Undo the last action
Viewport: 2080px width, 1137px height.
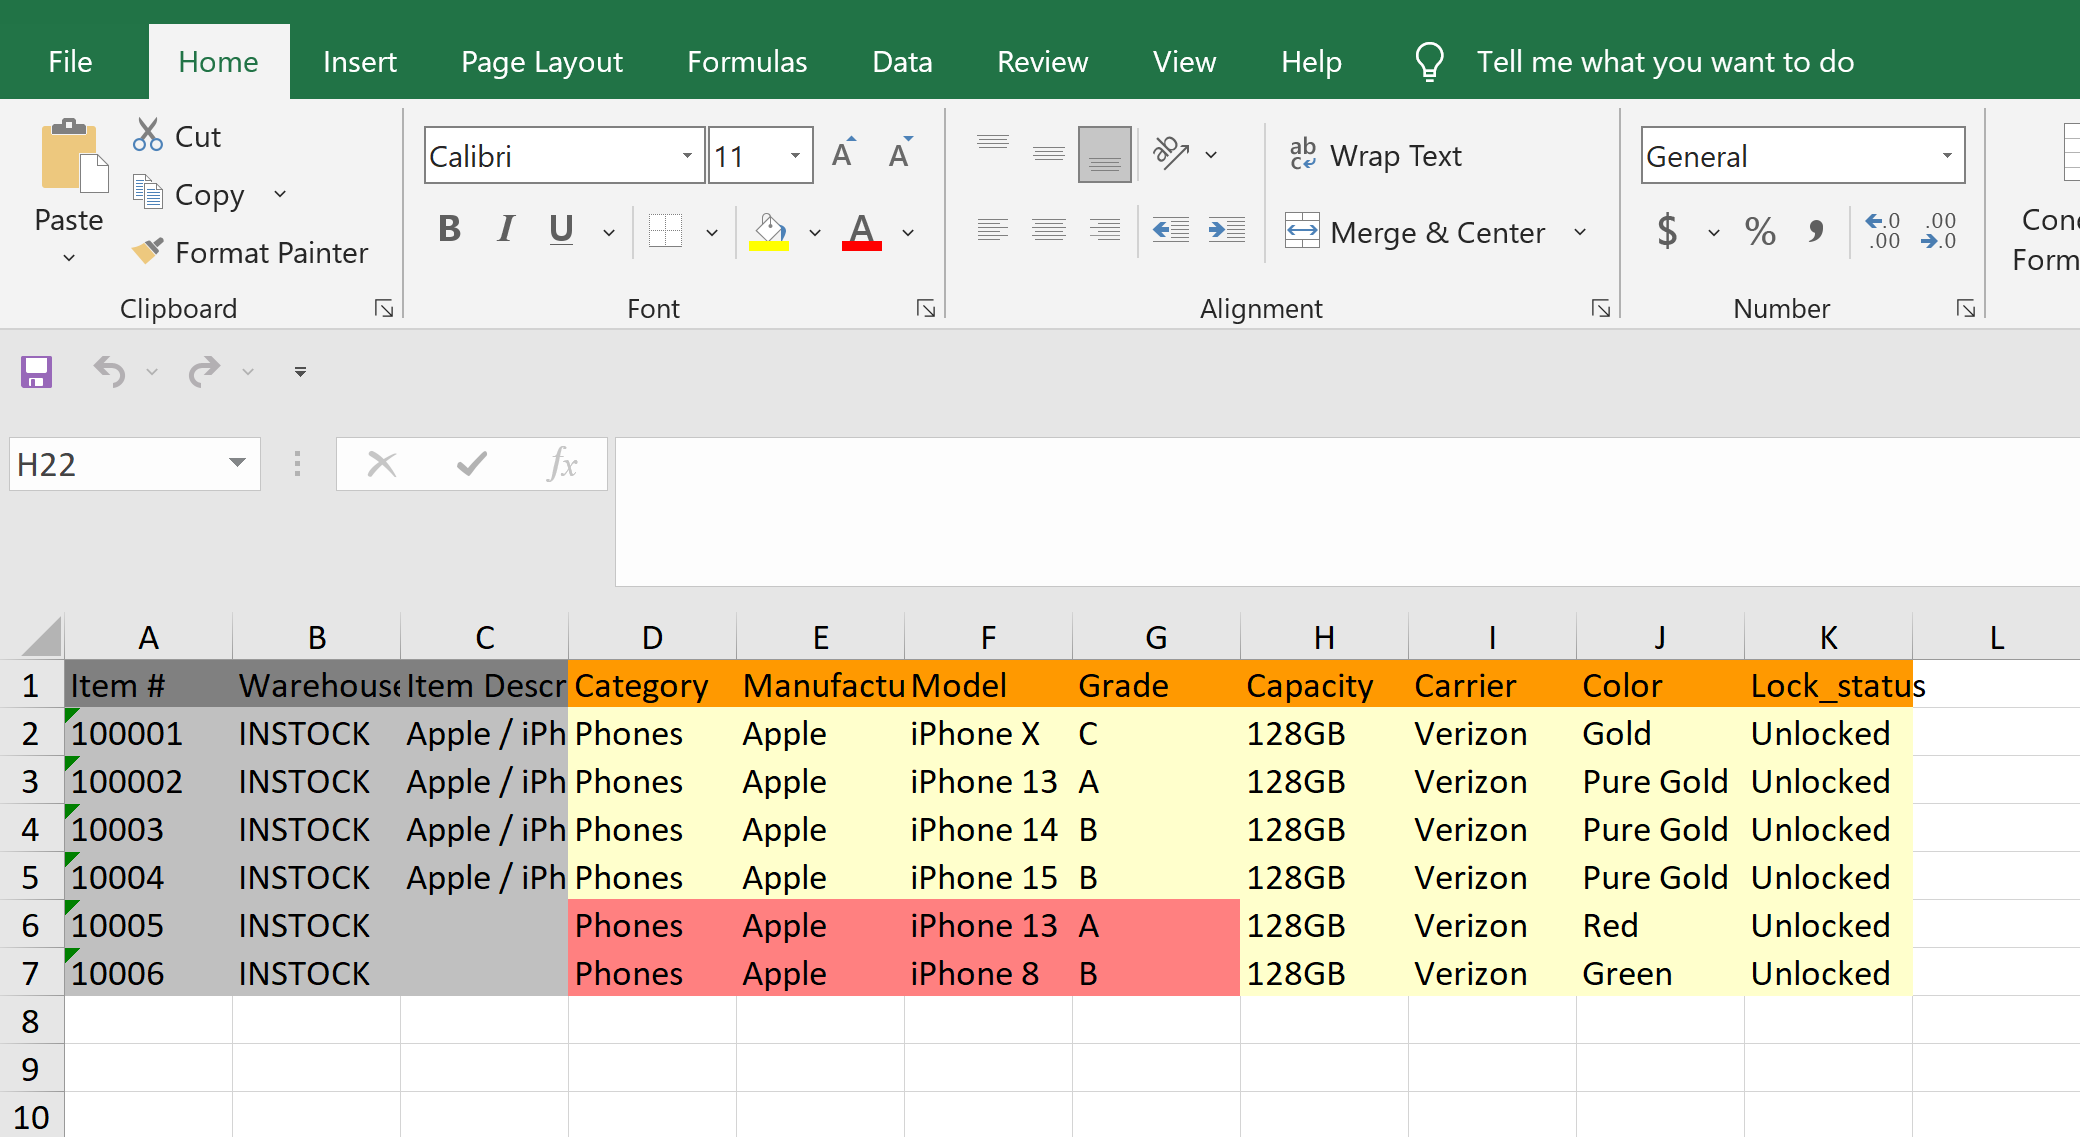pyautogui.click(x=109, y=372)
